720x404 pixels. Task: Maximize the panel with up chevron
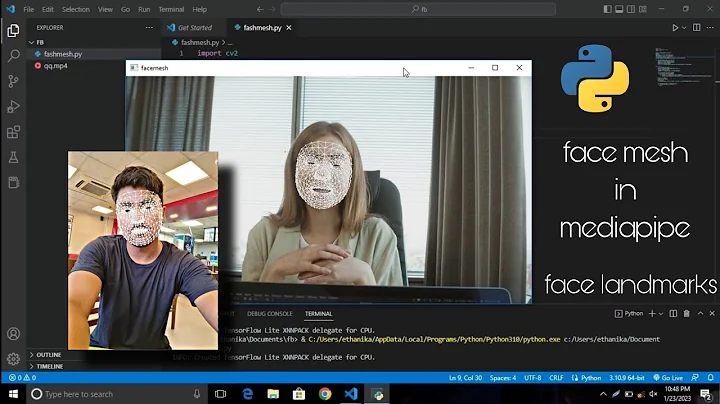coord(700,314)
